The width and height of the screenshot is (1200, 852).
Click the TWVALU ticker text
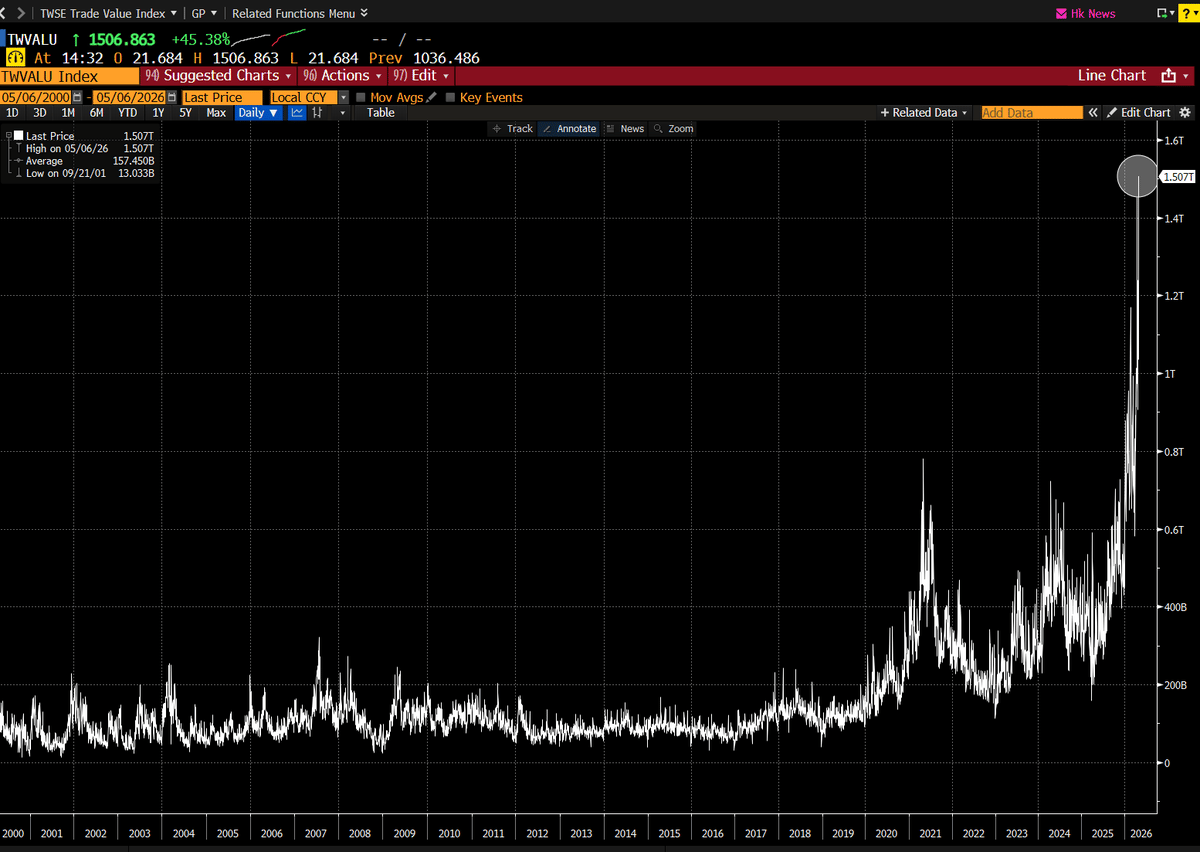pyautogui.click(x=34, y=39)
